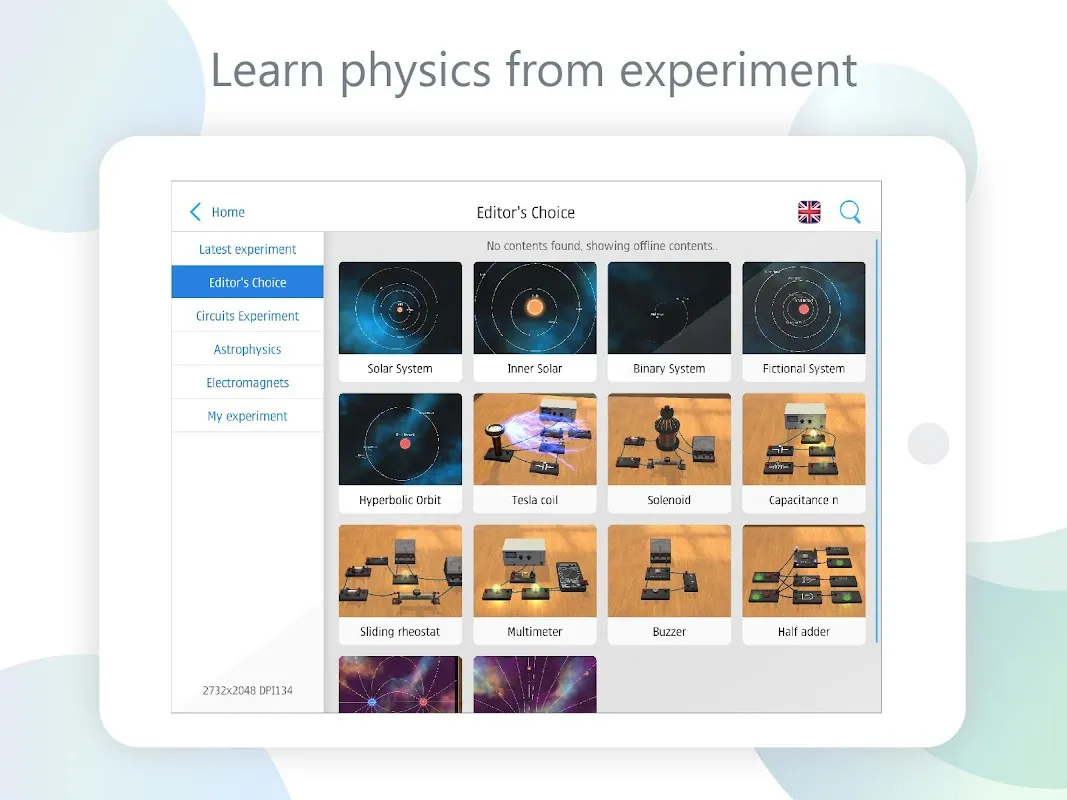Click the blue vertical scrollbar
Viewport: 1067px width, 800px height.
click(x=877, y=440)
